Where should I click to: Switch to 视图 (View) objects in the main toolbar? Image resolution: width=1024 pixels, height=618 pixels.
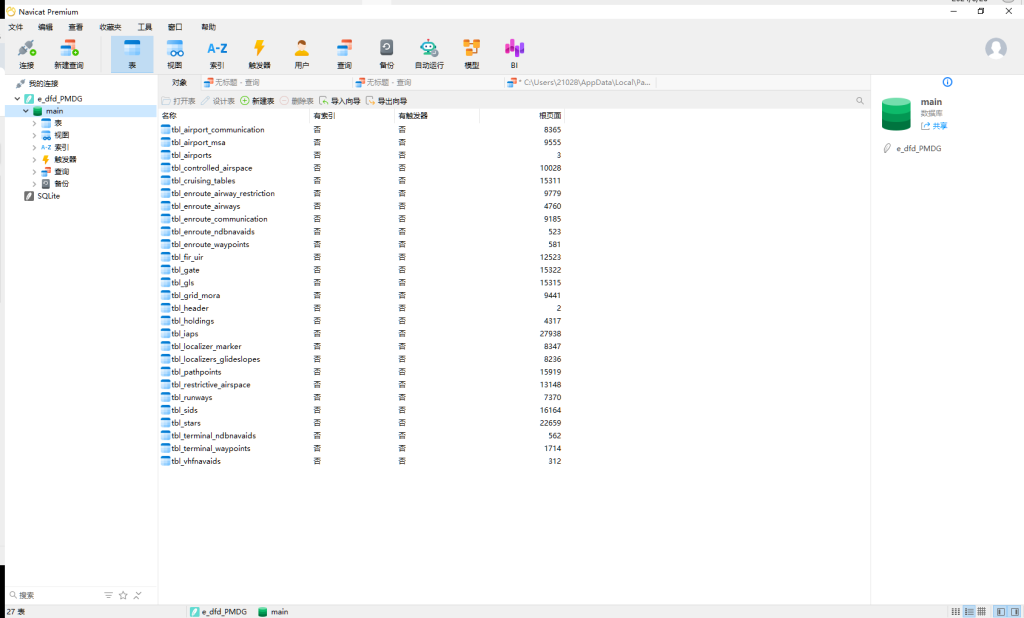[174, 54]
